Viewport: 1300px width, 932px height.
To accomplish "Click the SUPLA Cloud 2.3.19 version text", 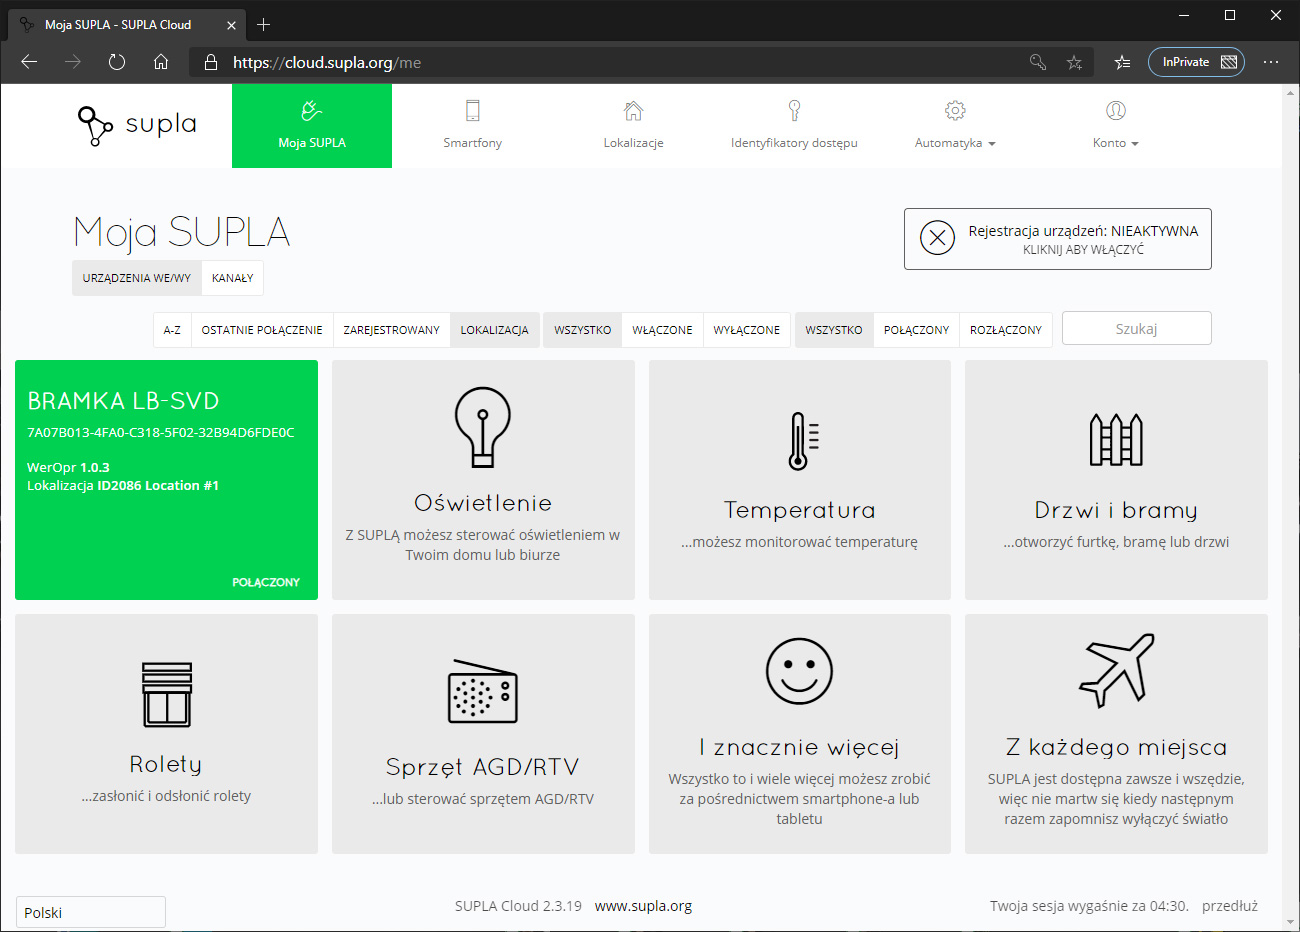I will [x=518, y=906].
